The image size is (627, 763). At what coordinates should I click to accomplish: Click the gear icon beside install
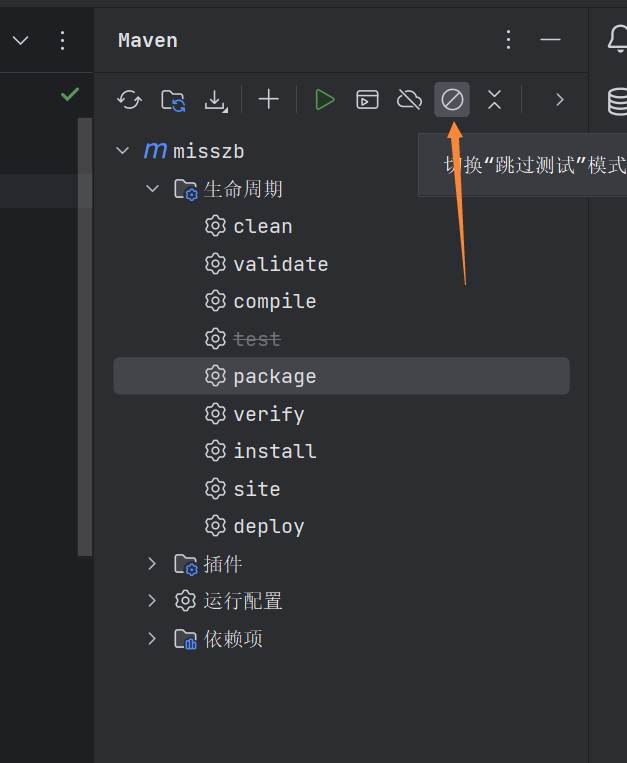pyautogui.click(x=215, y=451)
